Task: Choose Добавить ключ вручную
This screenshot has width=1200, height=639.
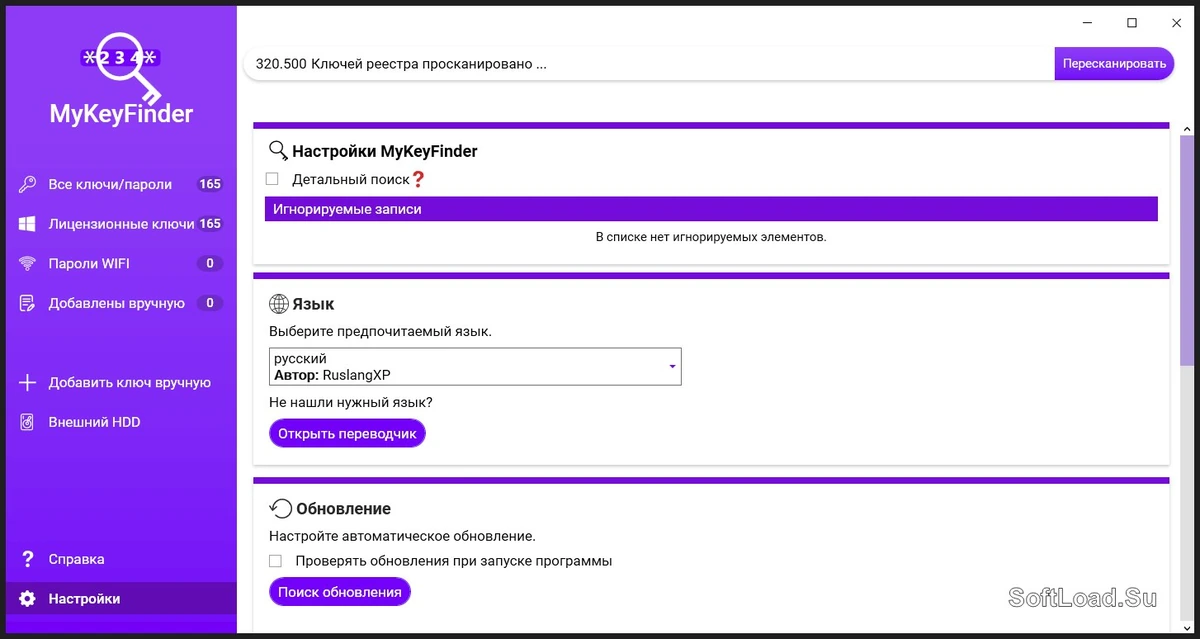Action: coord(121,383)
